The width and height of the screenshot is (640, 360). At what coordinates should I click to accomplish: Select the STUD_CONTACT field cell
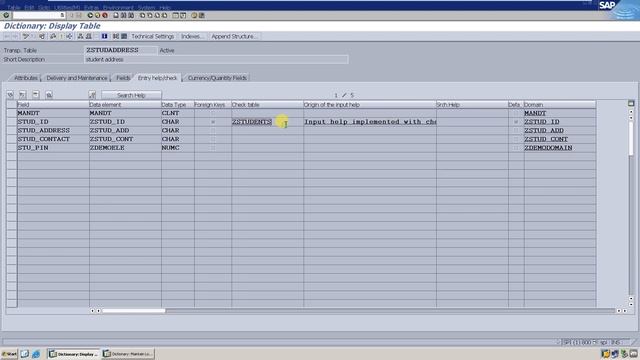coord(53,139)
